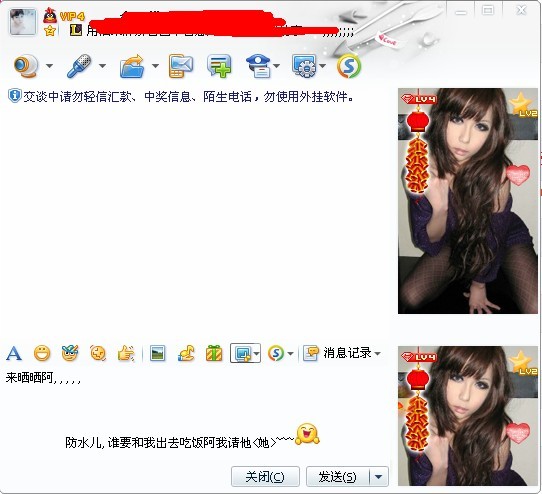Expand webcam video options arrow
Screen dimensions: 542x494
tap(49, 66)
